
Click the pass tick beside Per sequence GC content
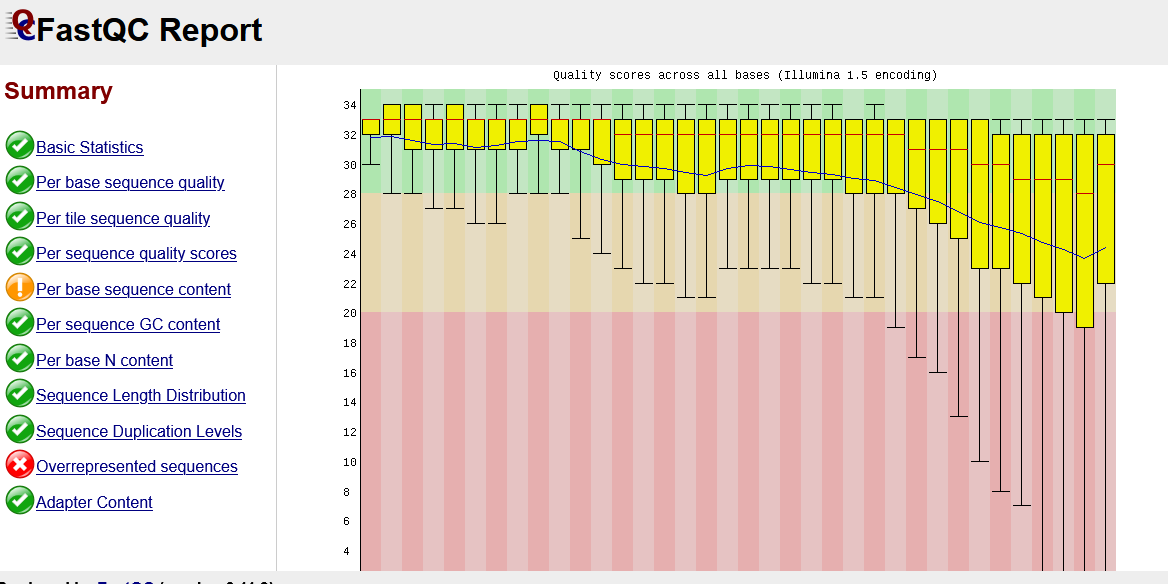pos(19,322)
